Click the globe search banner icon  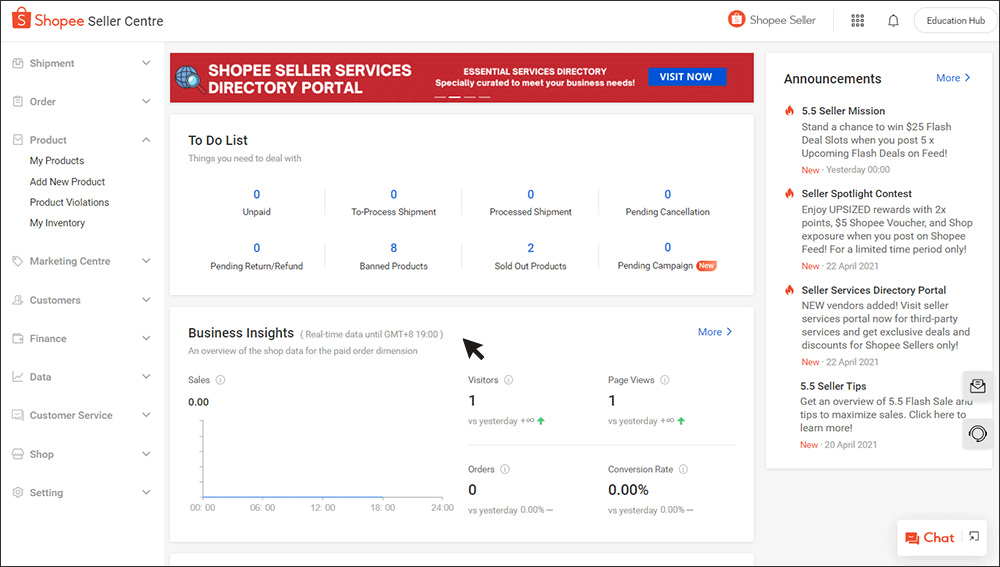point(189,78)
